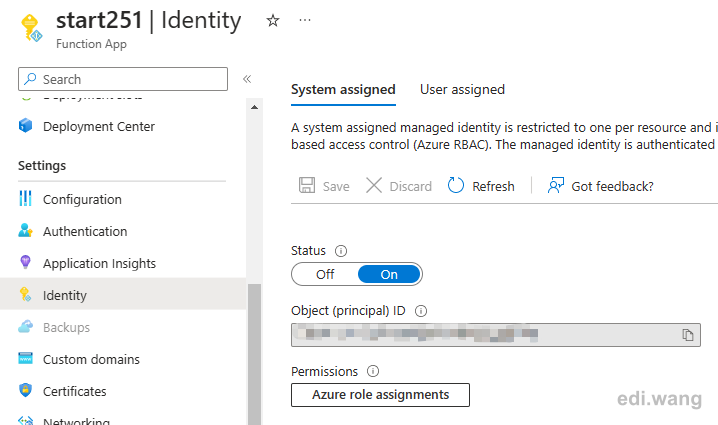Image resolution: width=718 pixels, height=425 pixels.
Task: Click the Refresh text label
Action: pyautogui.click(x=494, y=186)
